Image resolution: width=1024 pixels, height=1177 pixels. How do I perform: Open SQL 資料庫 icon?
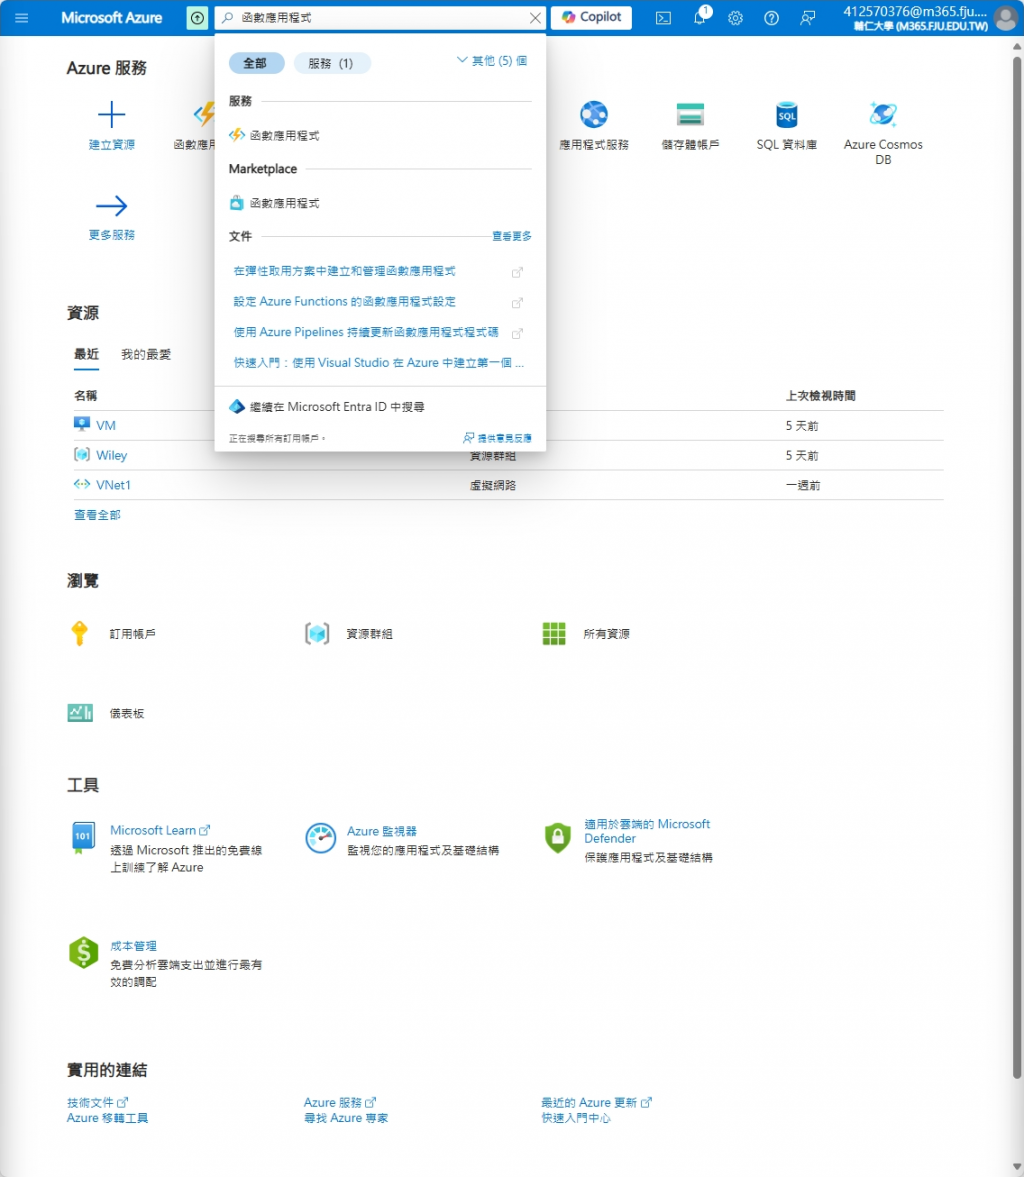[786, 115]
